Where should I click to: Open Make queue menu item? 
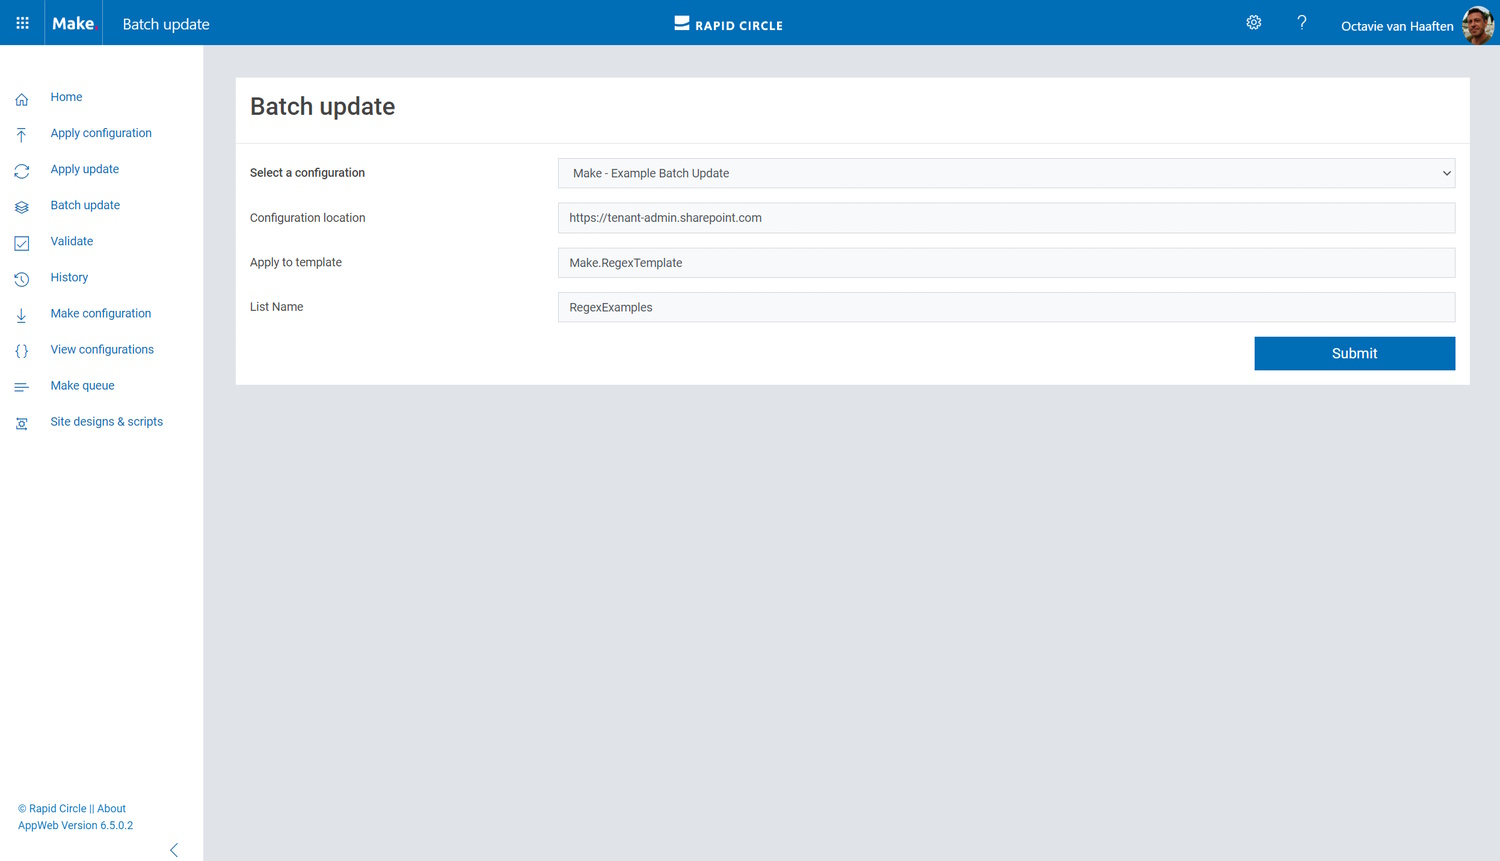[x=82, y=385]
